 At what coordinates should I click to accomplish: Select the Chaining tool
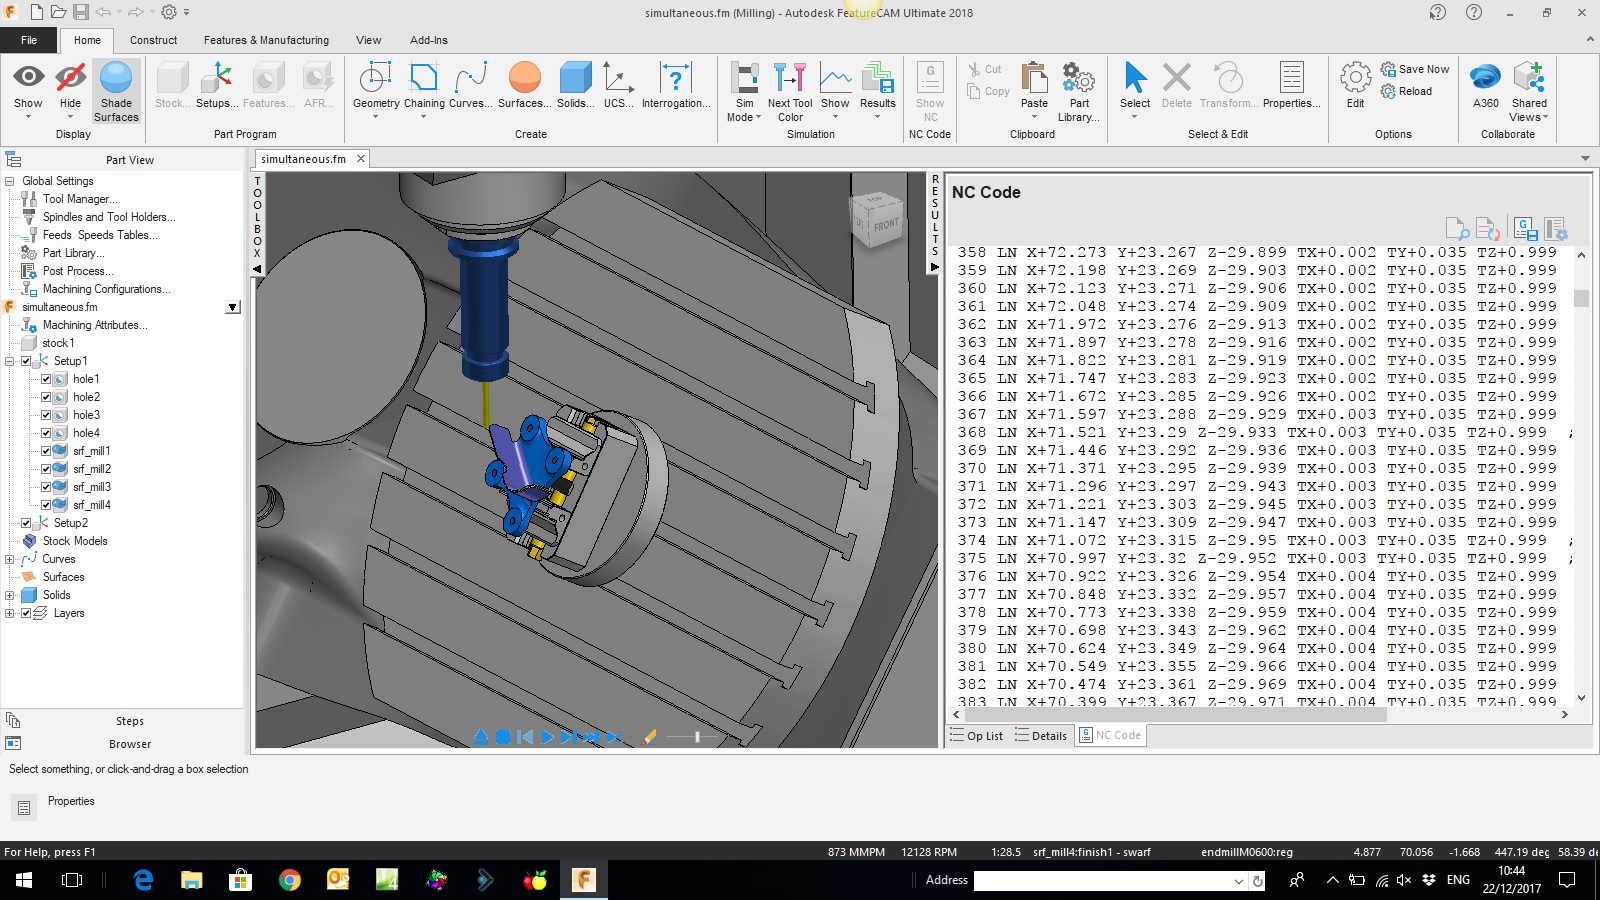click(x=424, y=90)
